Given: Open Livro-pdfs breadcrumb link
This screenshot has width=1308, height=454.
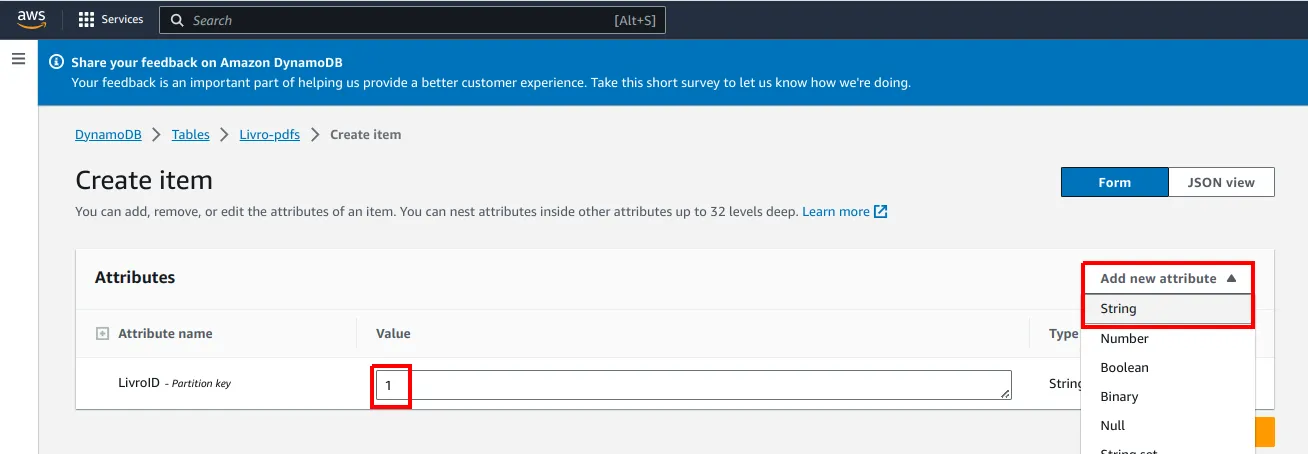Looking at the screenshot, I should point(270,134).
